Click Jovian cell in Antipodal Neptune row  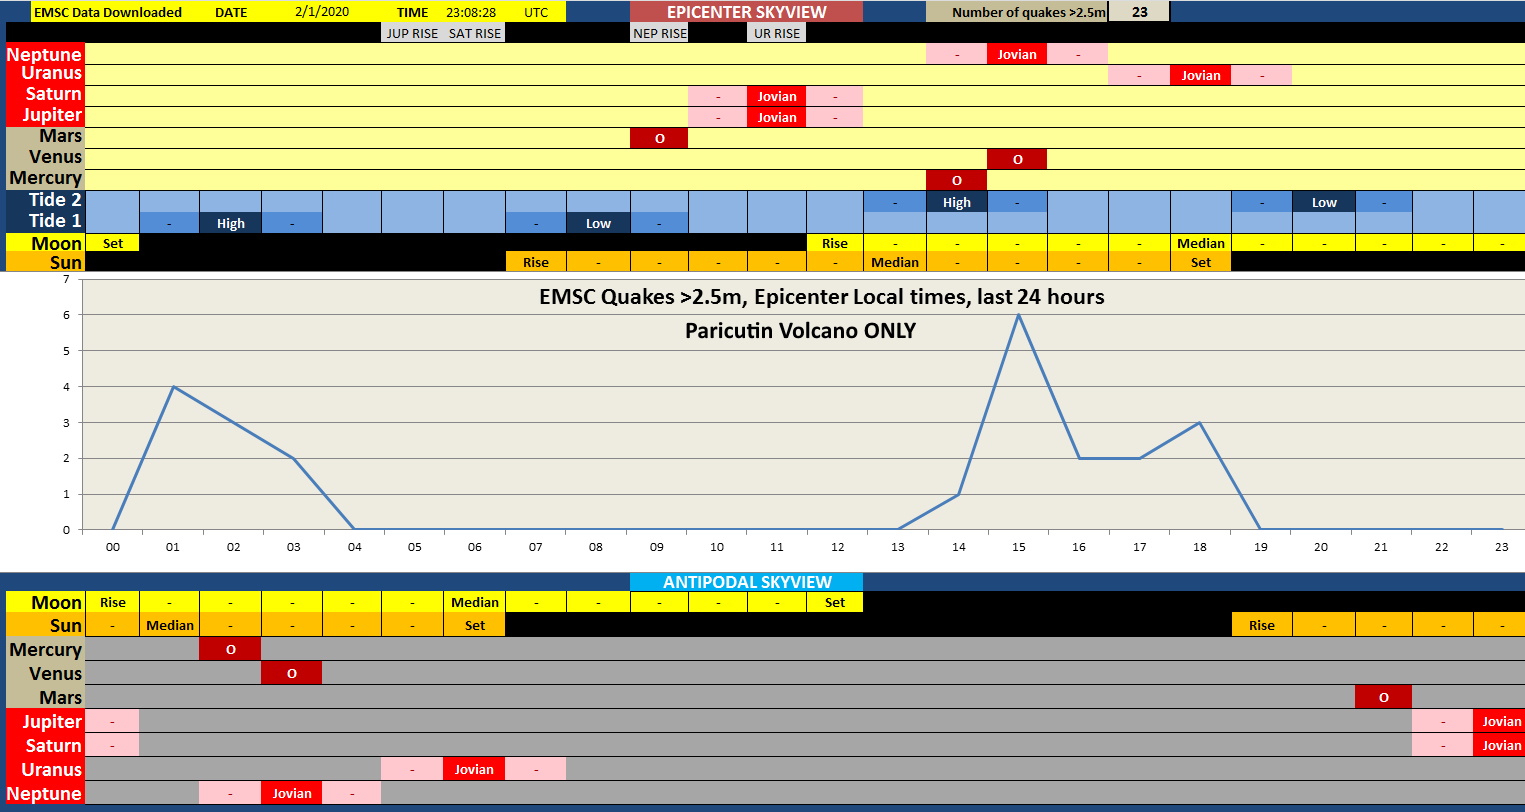[x=292, y=793]
